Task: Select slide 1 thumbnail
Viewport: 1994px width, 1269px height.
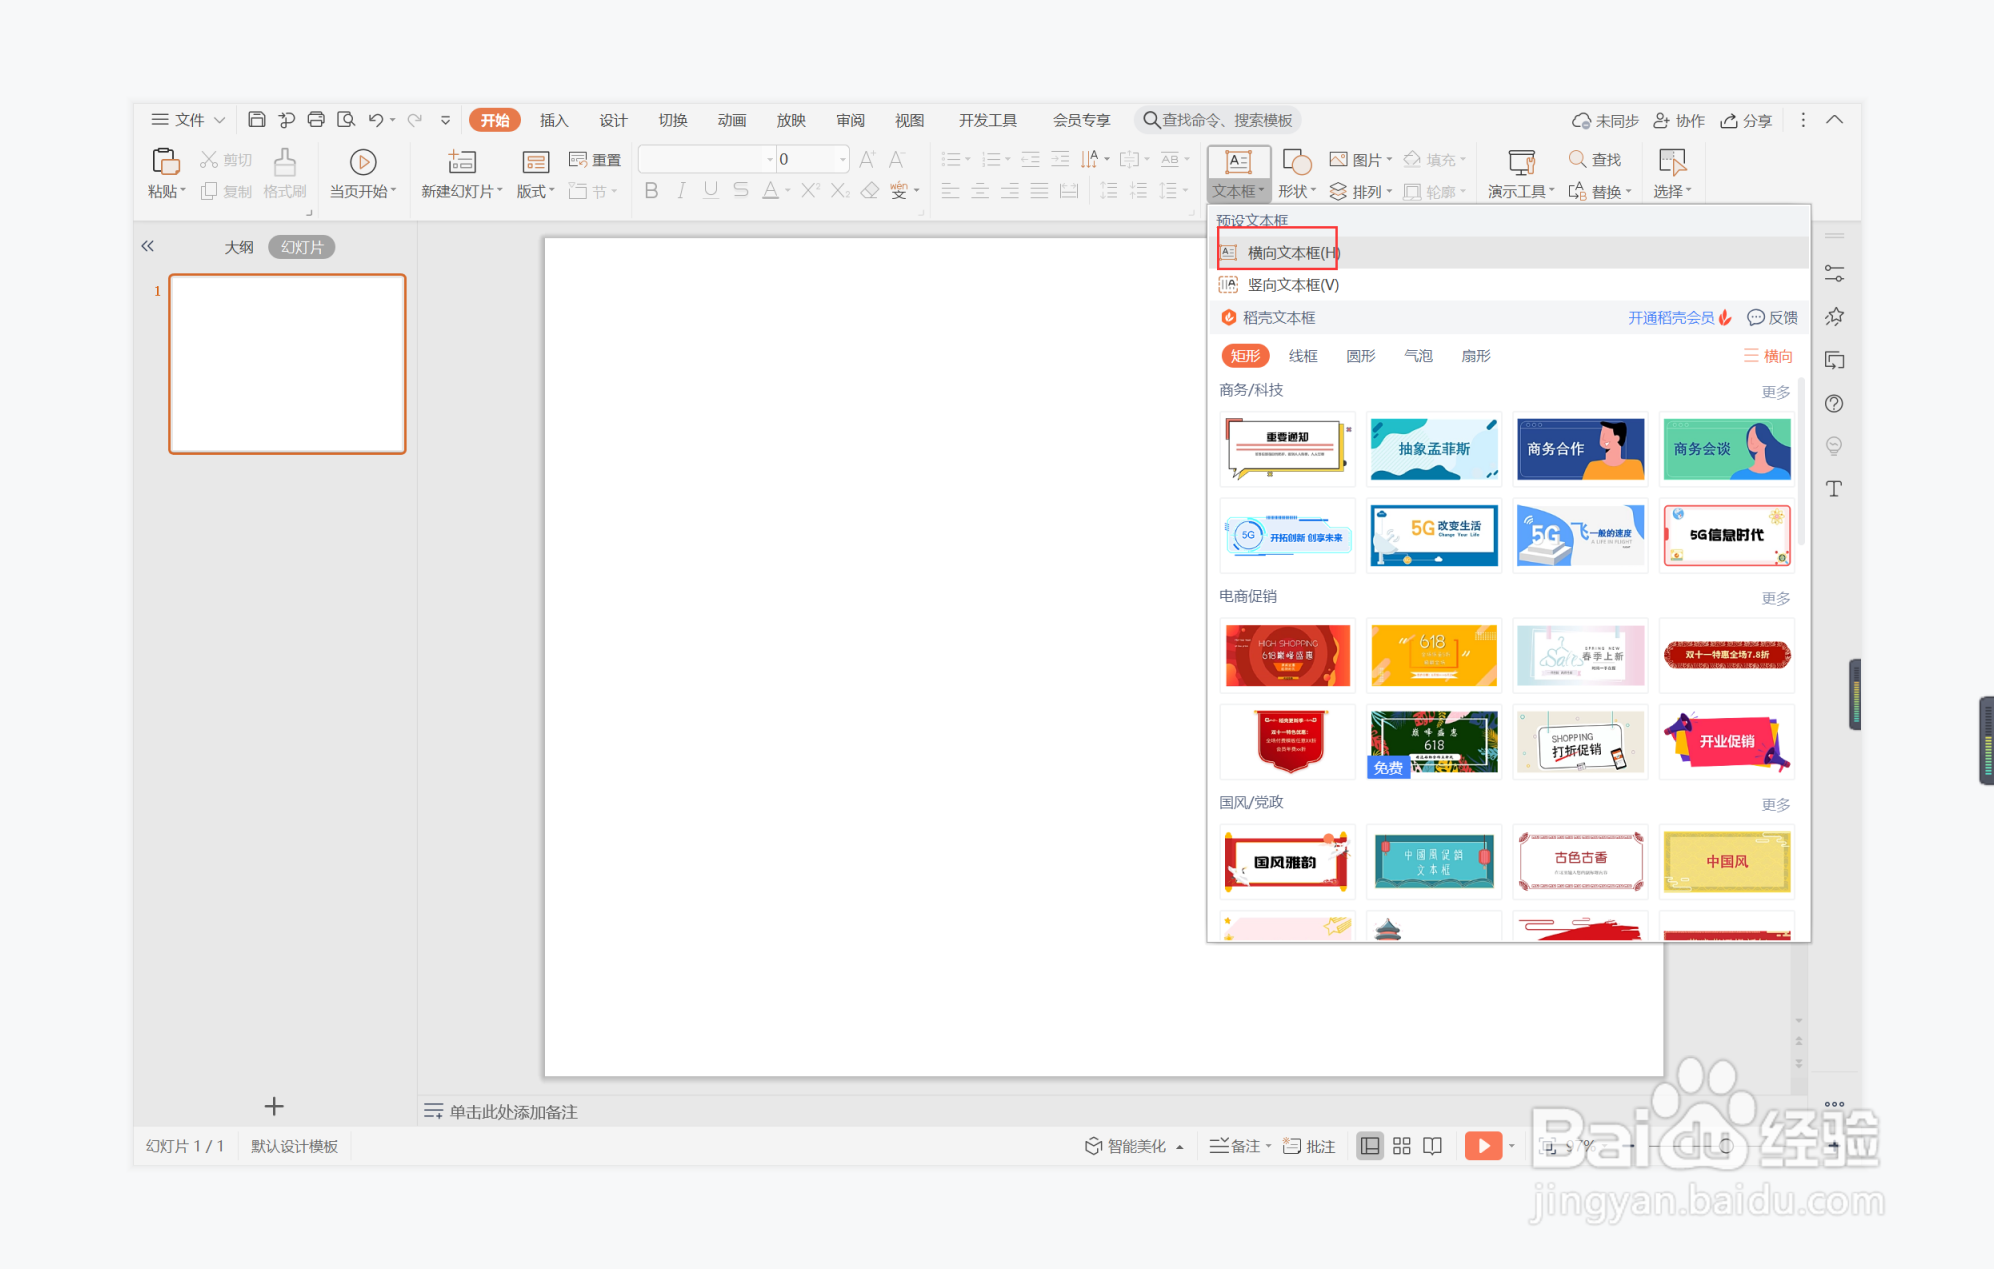Action: pyautogui.click(x=287, y=364)
